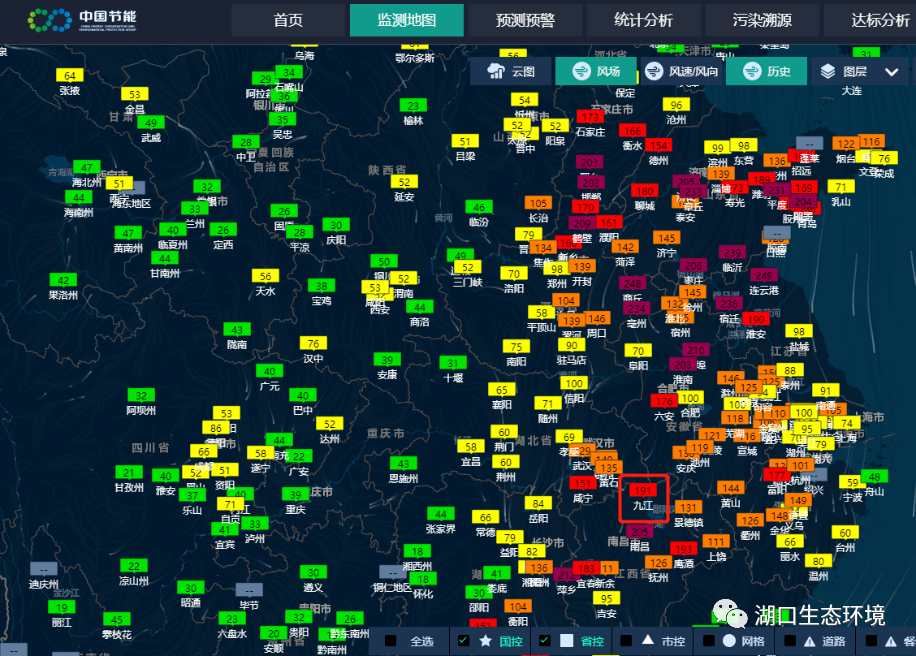Switch to the 预测预警 tab
The image size is (916, 656).
click(x=525, y=20)
